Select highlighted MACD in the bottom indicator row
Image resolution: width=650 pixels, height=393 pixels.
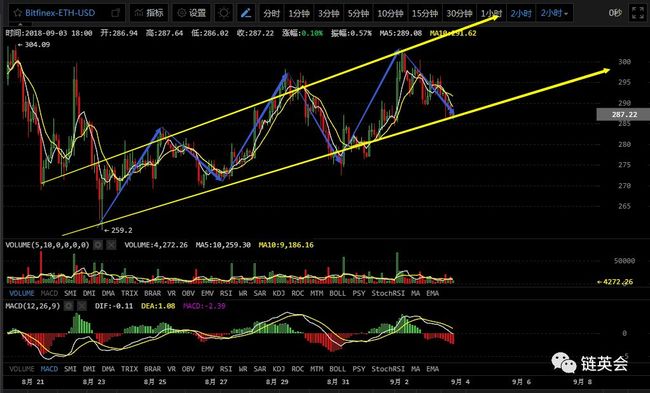pyautogui.click(x=49, y=369)
